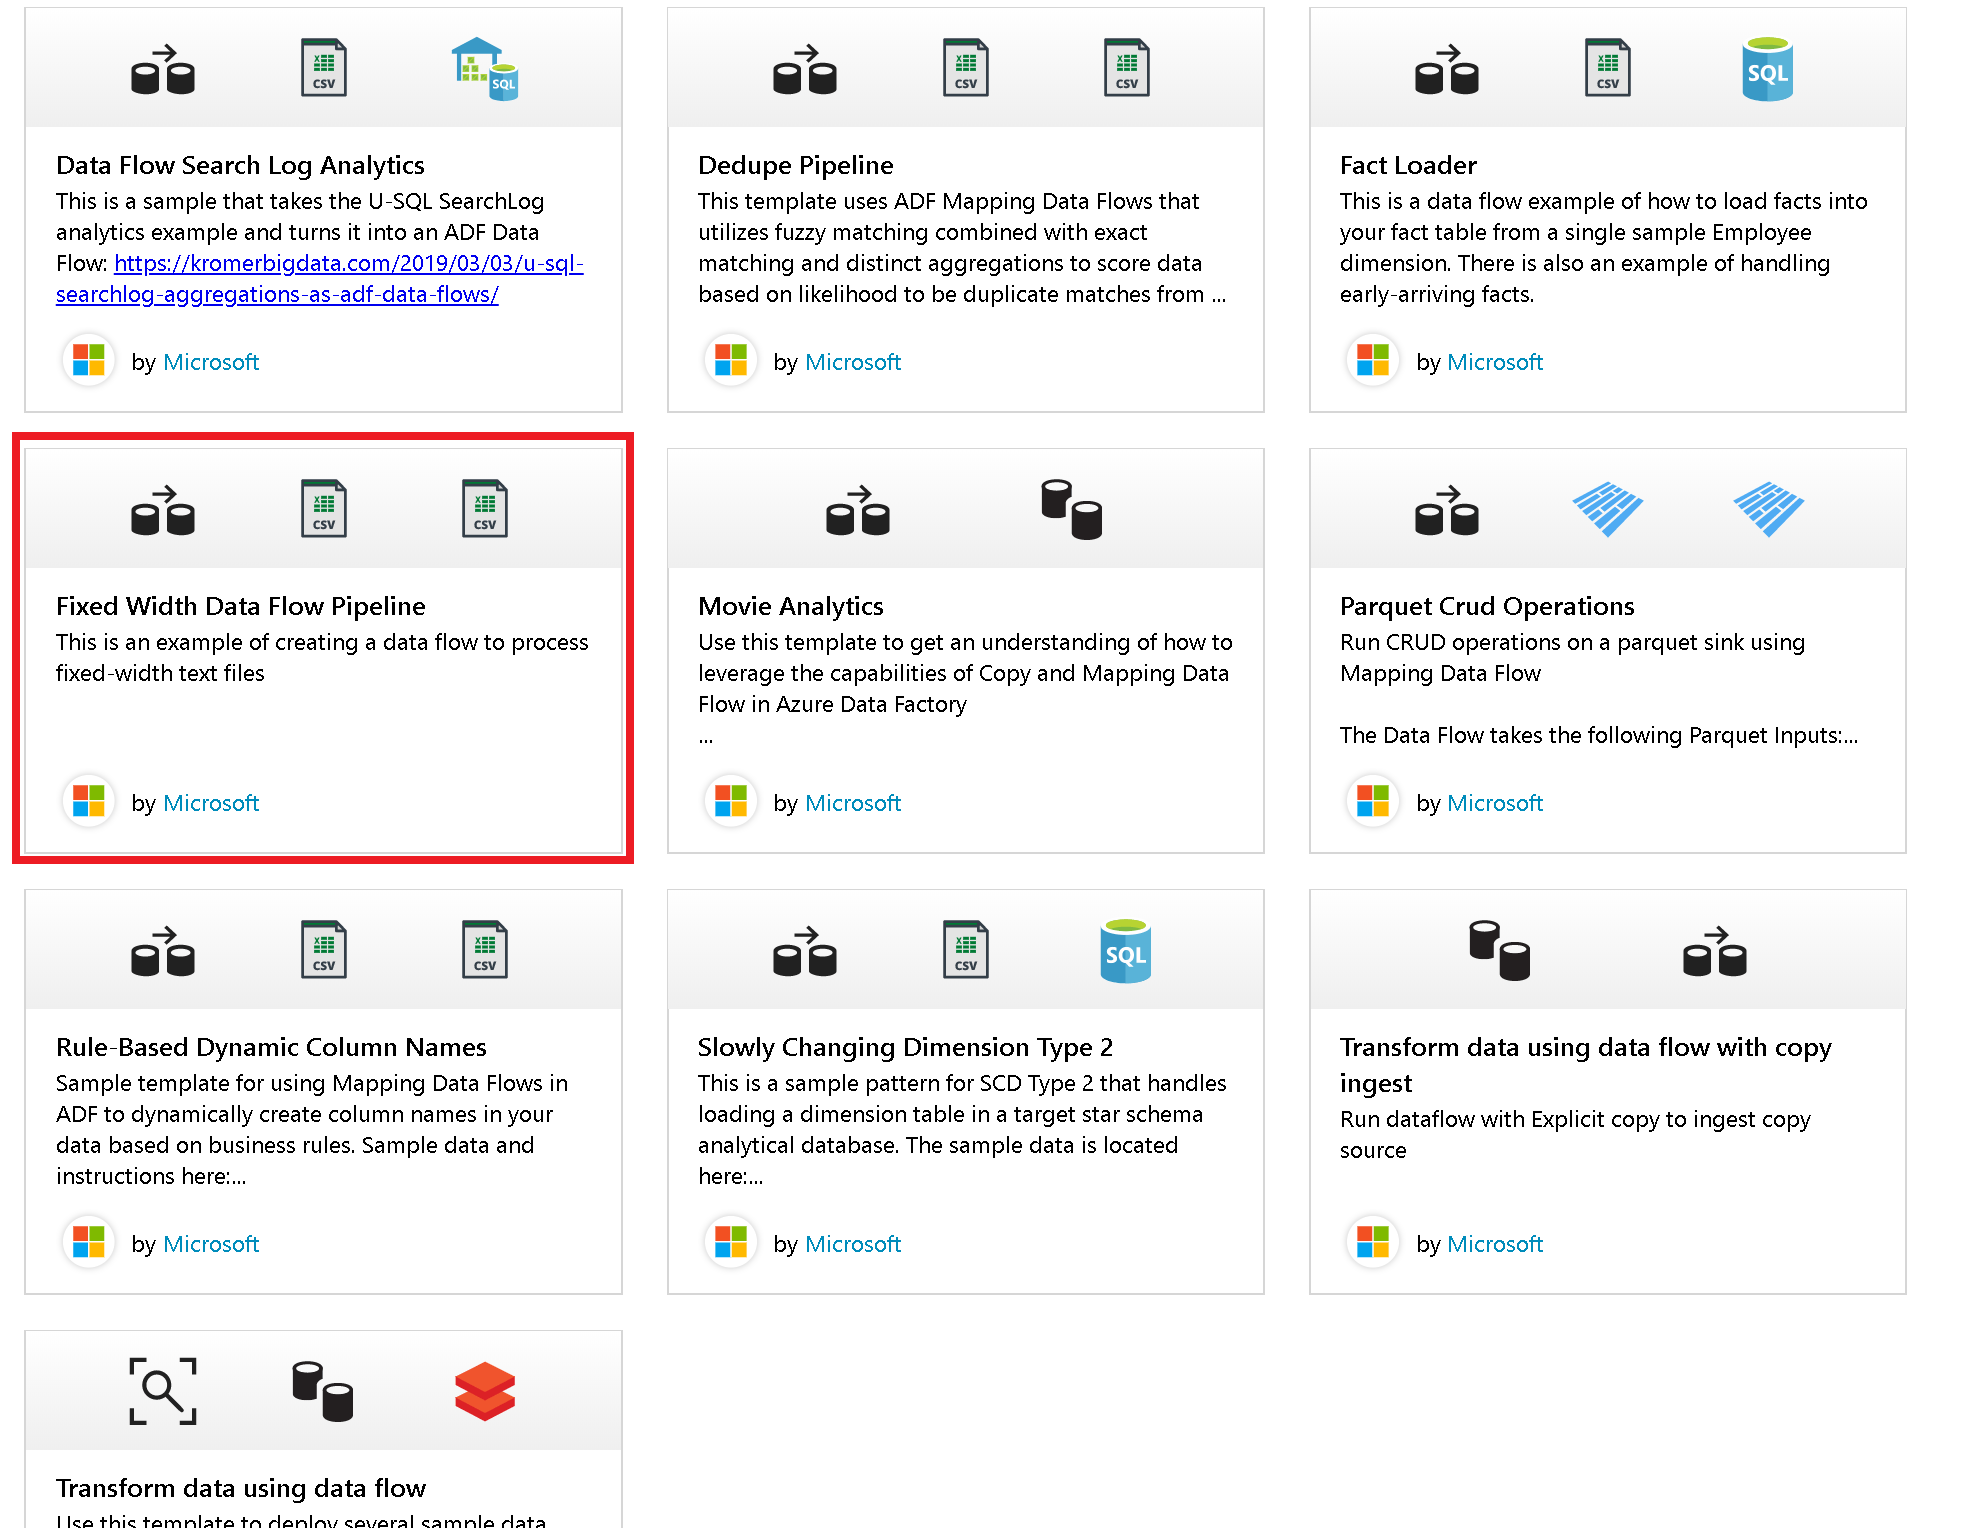Click the data flow icon on Parquet Crud Operations card
Image resolution: width=1974 pixels, height=1528 pixels.
coord(1447,510)
